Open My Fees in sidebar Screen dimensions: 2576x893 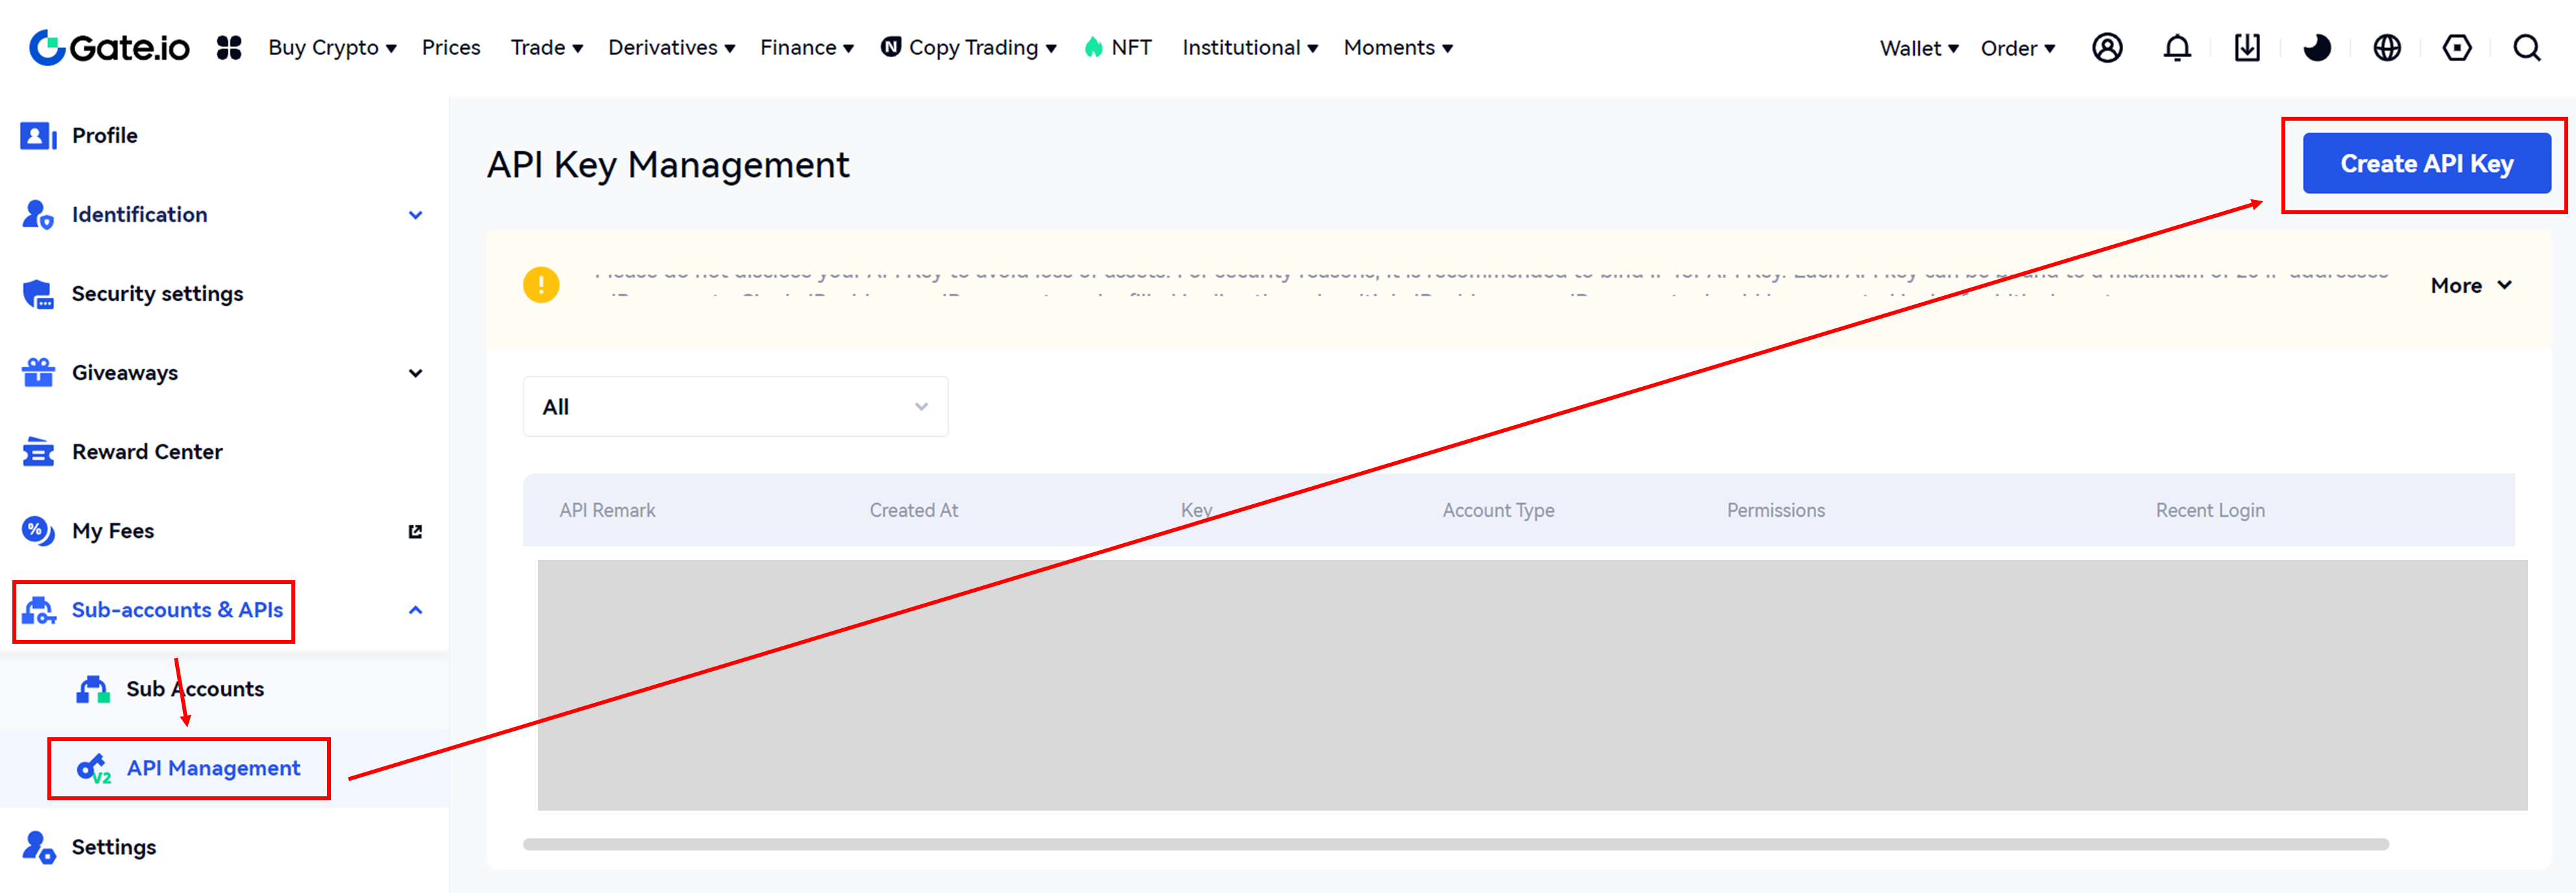pos(112,530)
